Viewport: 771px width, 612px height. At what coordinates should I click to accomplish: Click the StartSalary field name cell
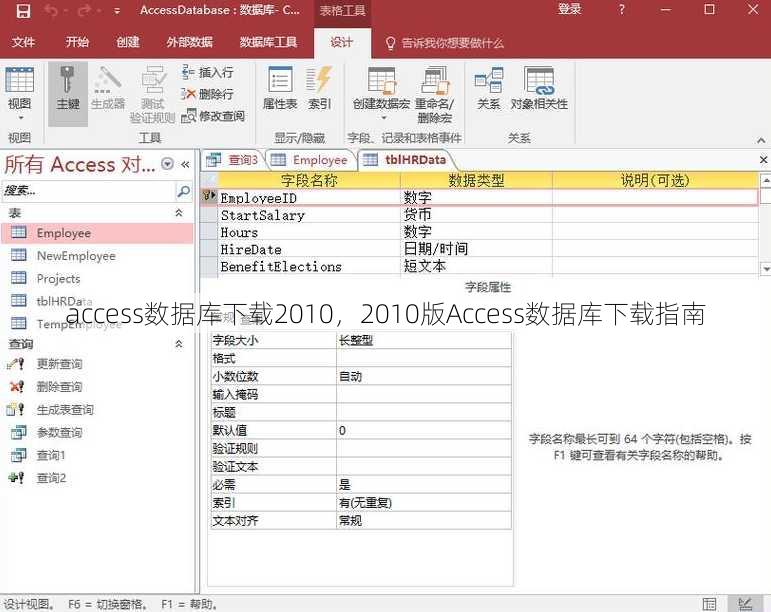point(309,215)
